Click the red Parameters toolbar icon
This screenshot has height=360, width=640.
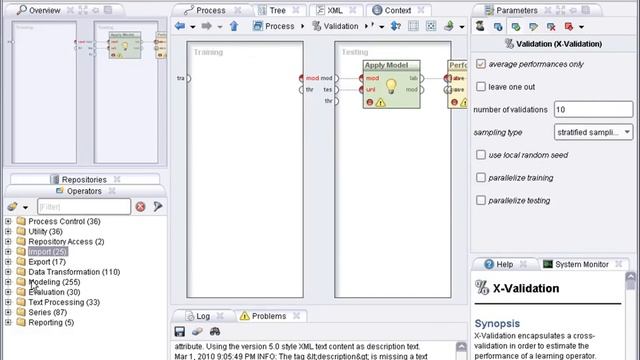pos(569,27)
